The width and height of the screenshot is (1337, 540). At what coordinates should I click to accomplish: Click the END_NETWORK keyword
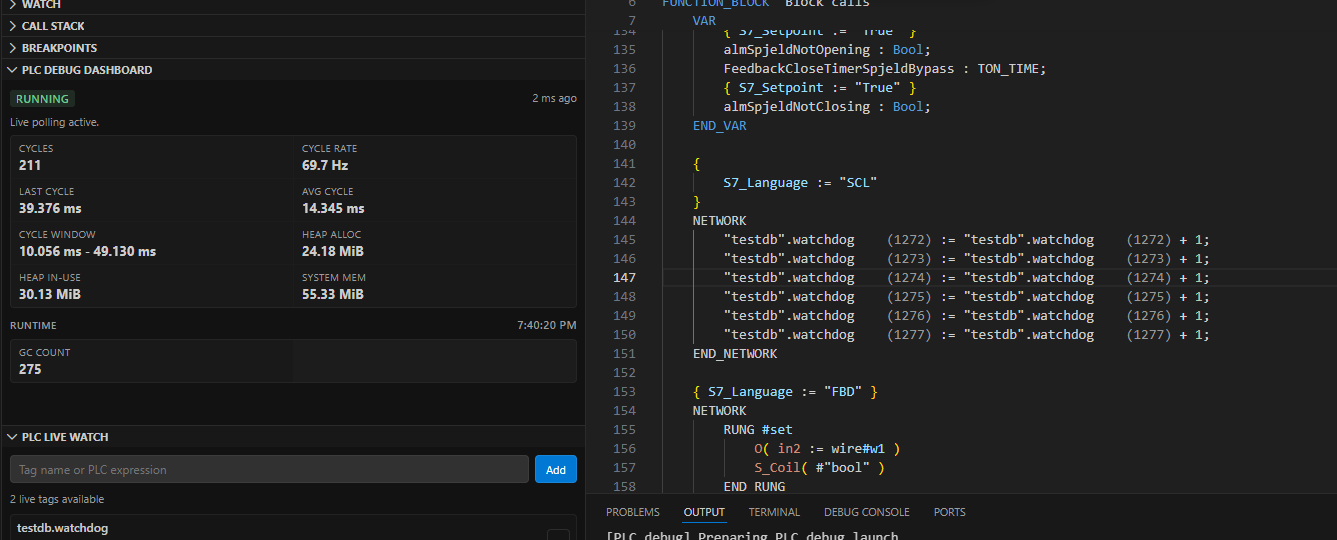tap(735, 354)
